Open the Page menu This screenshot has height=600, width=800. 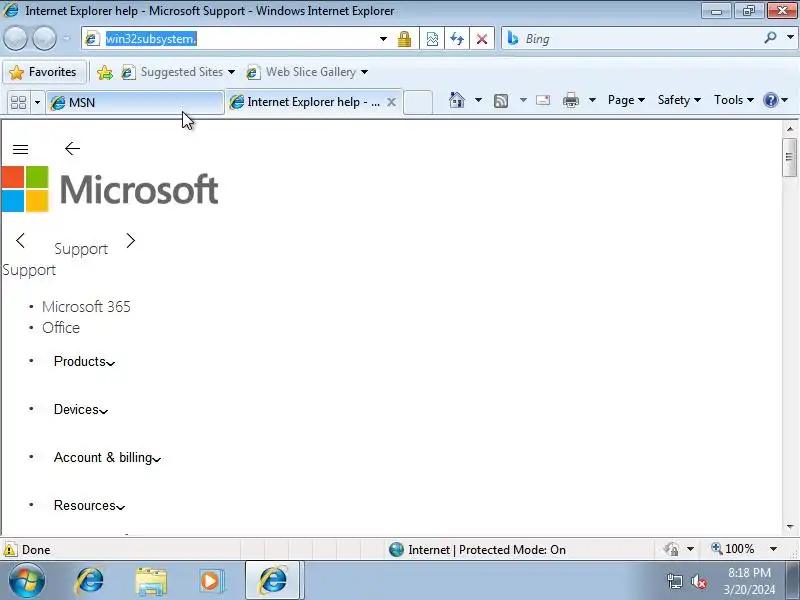626,100
